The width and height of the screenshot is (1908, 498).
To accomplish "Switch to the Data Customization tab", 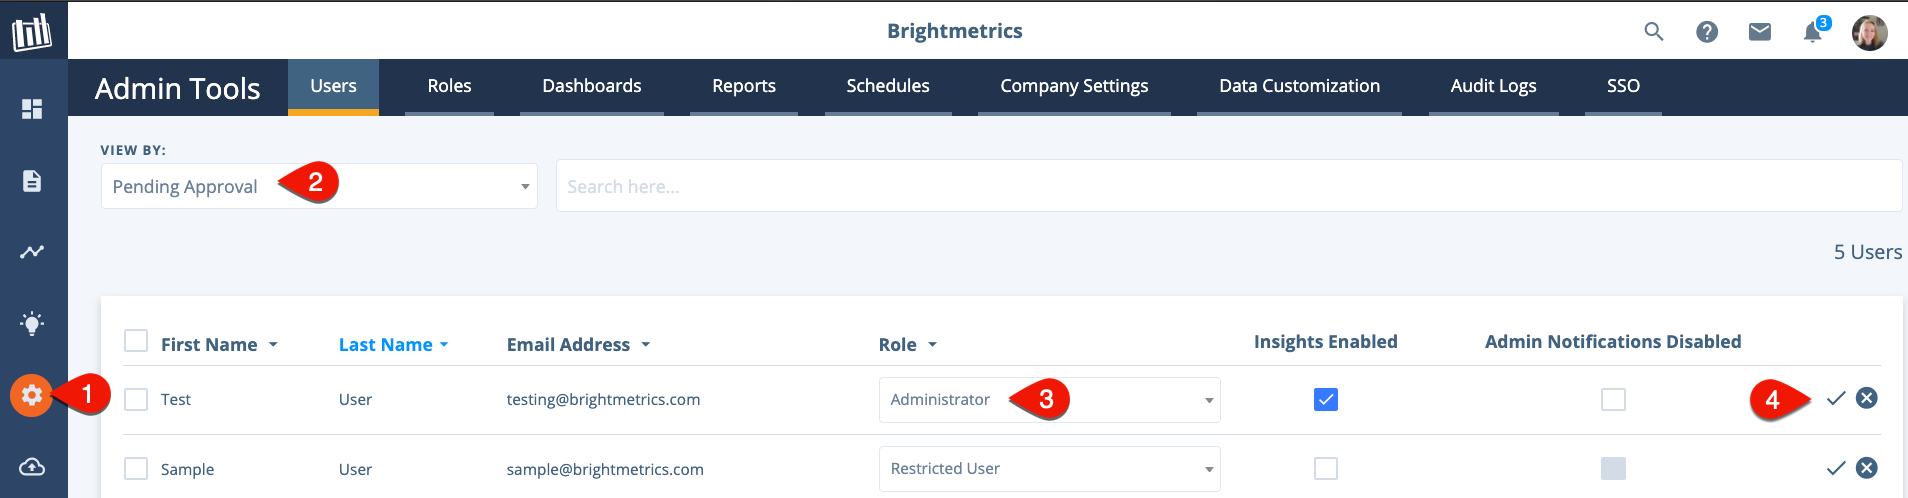I will pyautogui.click(x=1299, y=86).
